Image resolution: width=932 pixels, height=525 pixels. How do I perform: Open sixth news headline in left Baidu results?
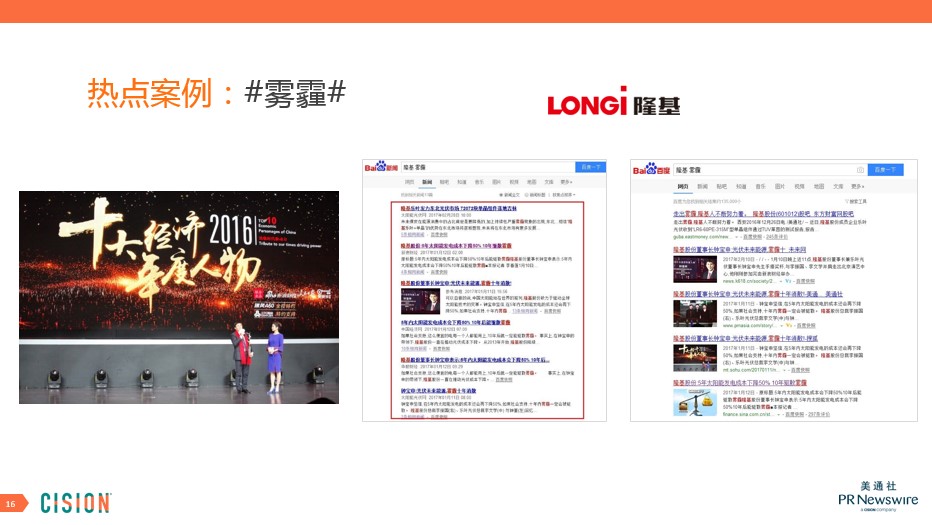[438, 391]
